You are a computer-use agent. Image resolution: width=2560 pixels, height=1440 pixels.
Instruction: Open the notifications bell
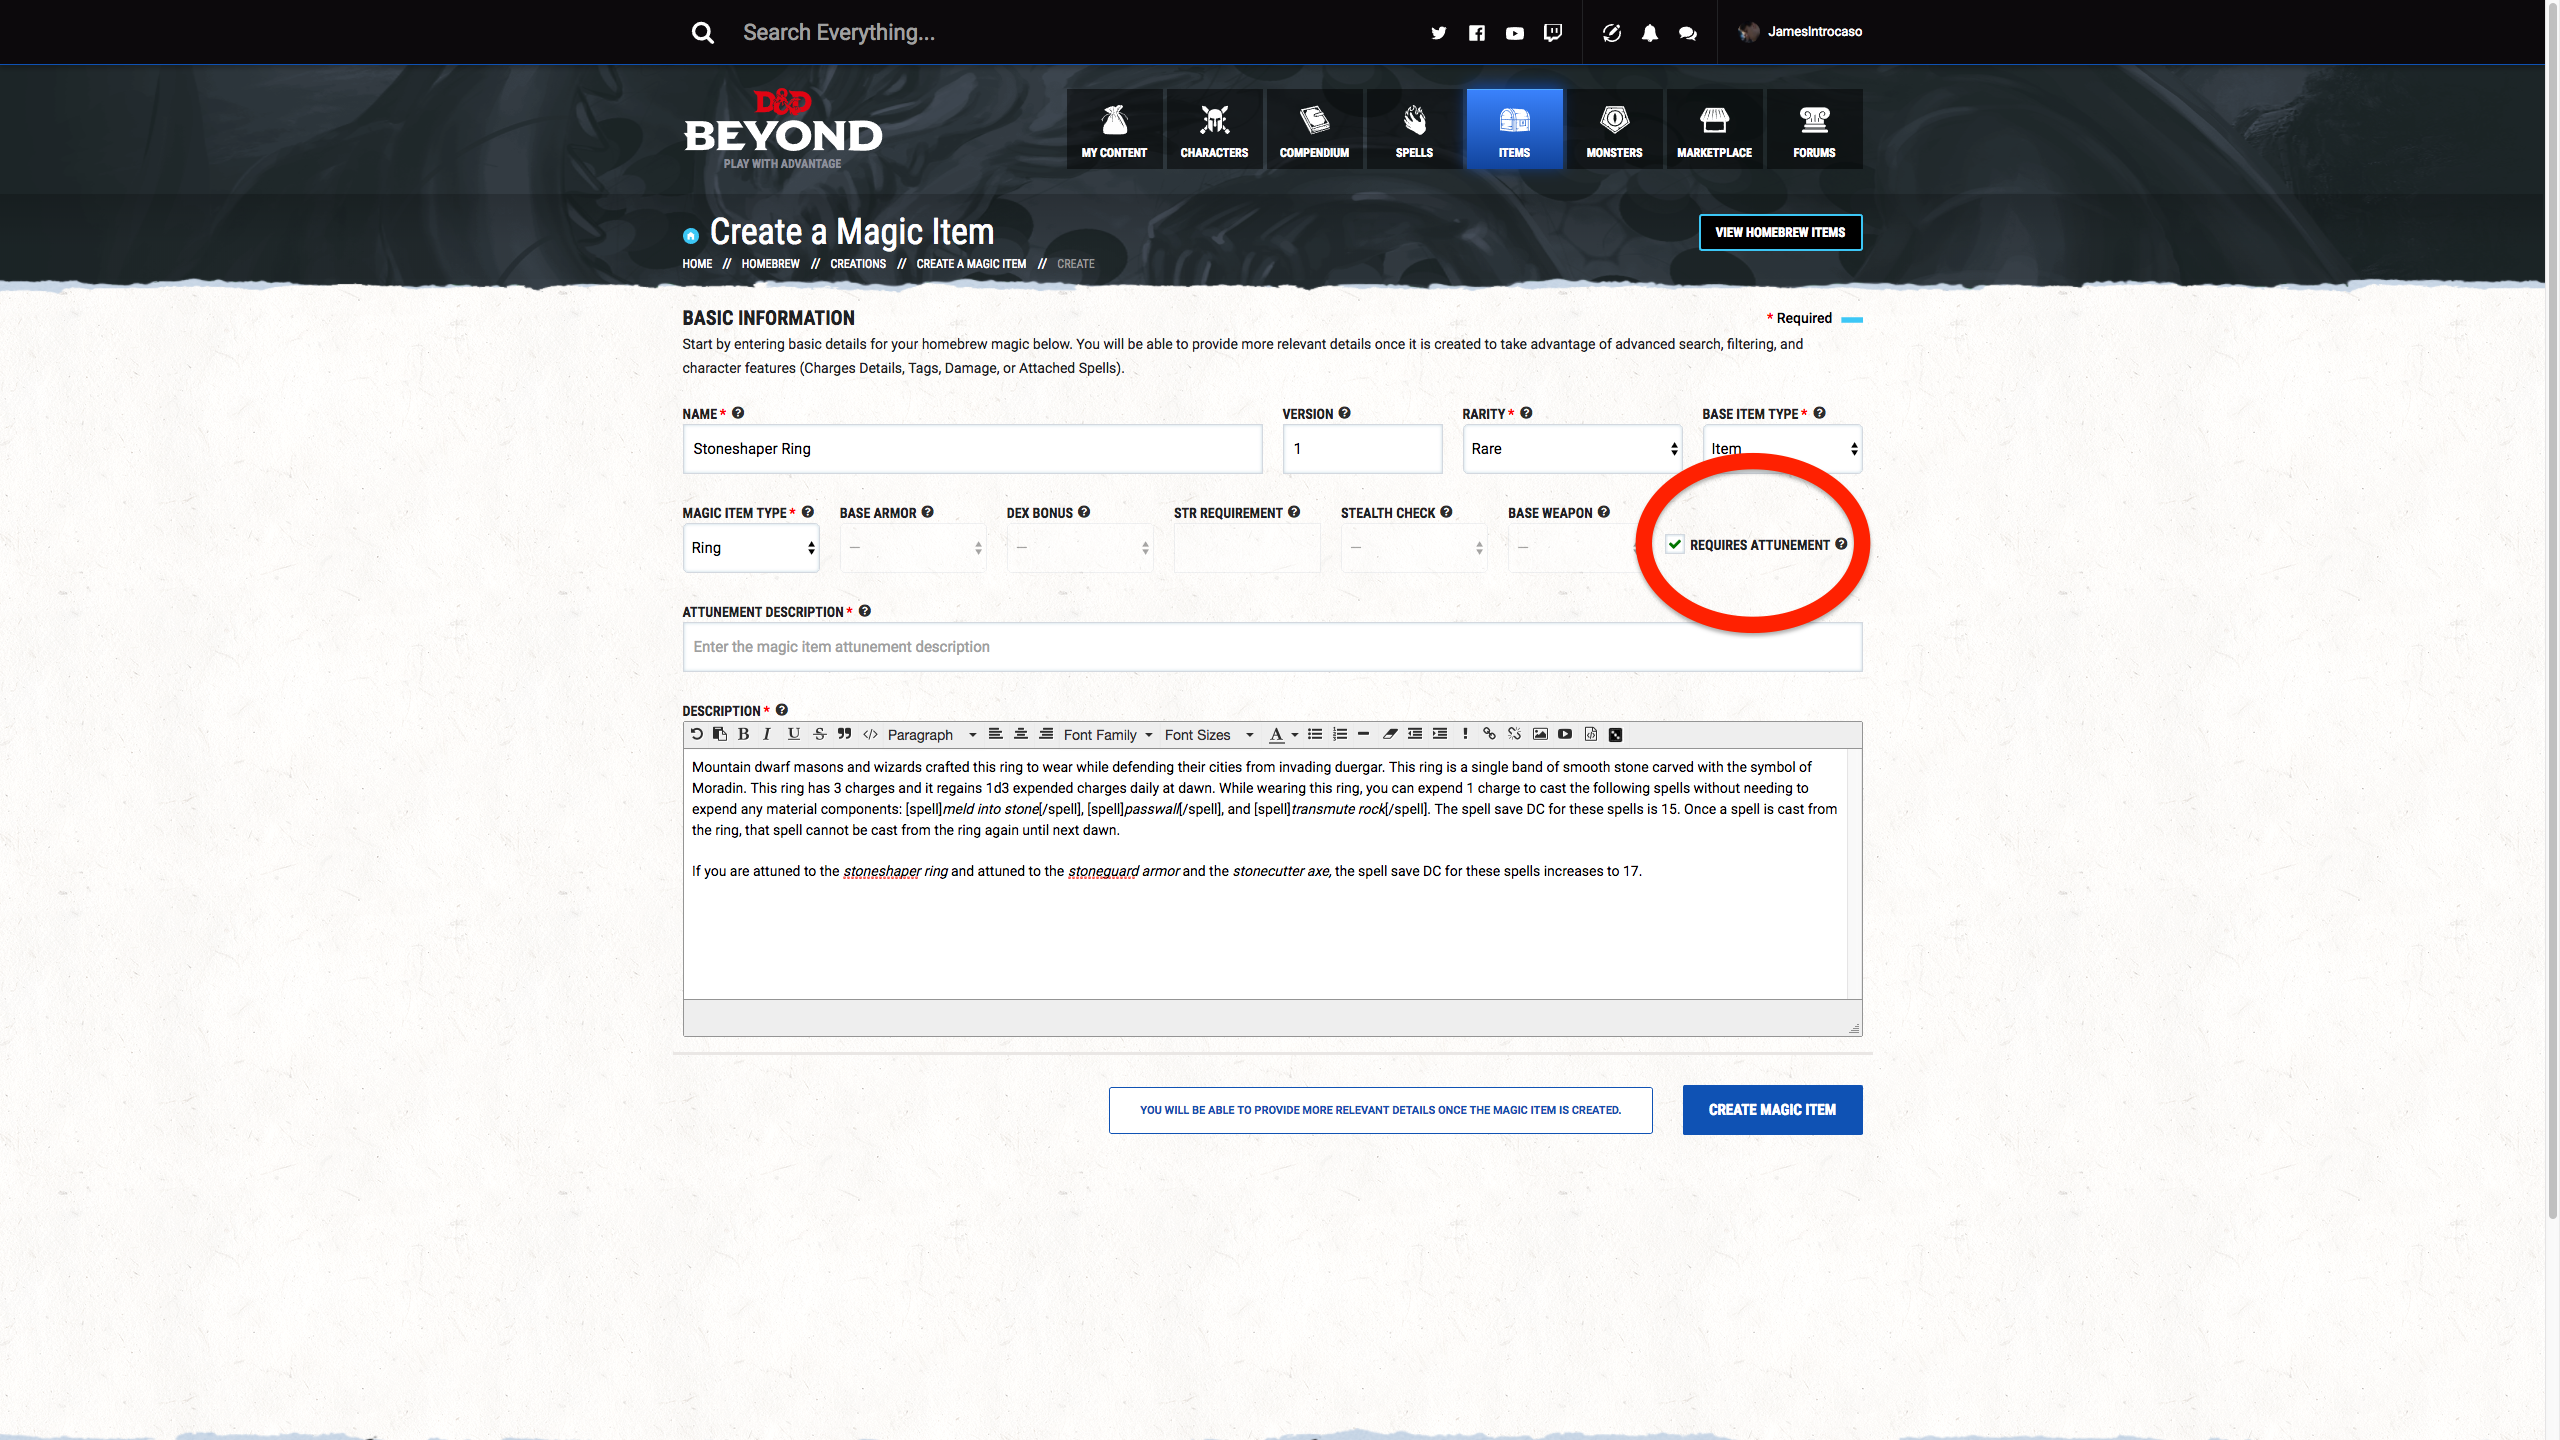pyautogui.click(x=1650, y=33)
